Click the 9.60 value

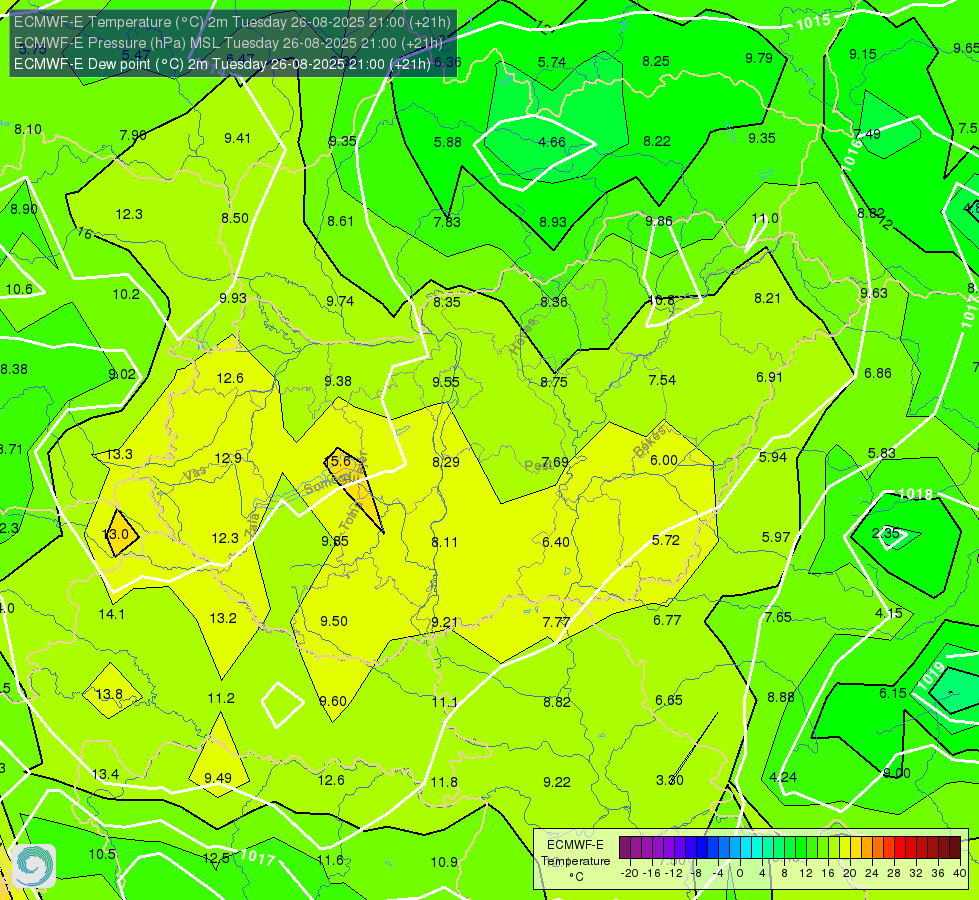[x=333, y=701]
